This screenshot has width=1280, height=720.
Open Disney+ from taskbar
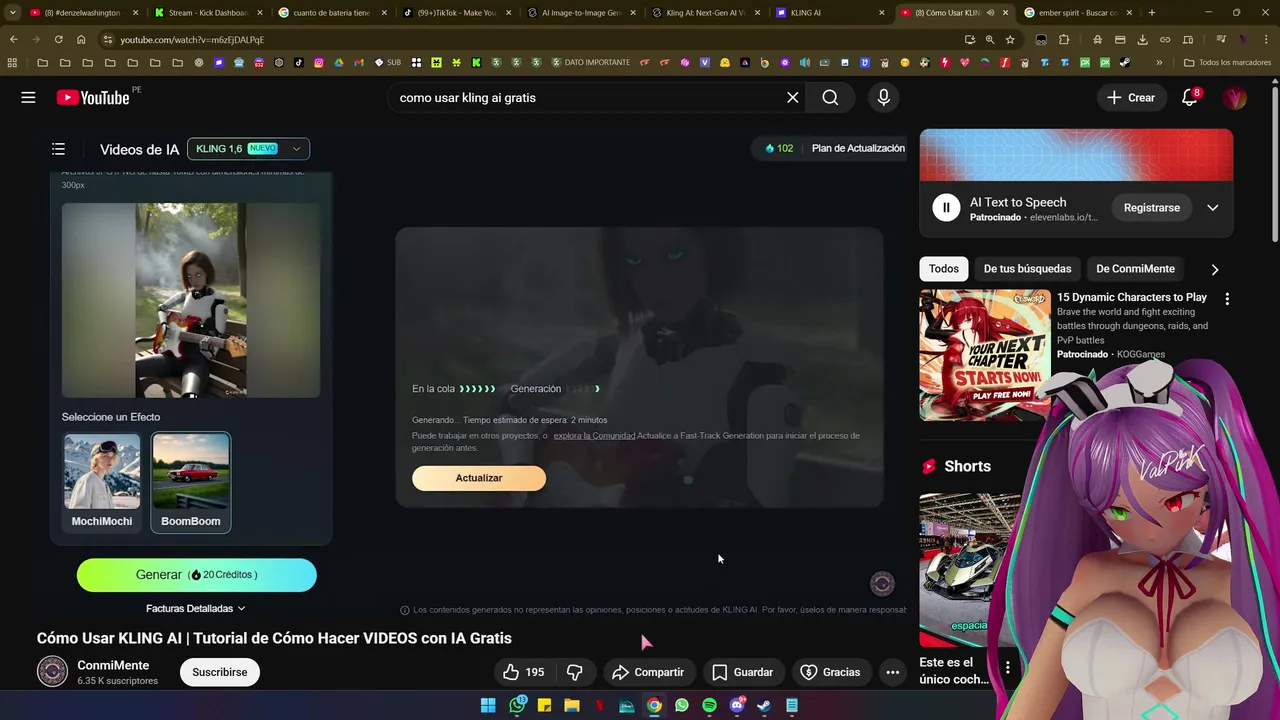click(627, 705)
